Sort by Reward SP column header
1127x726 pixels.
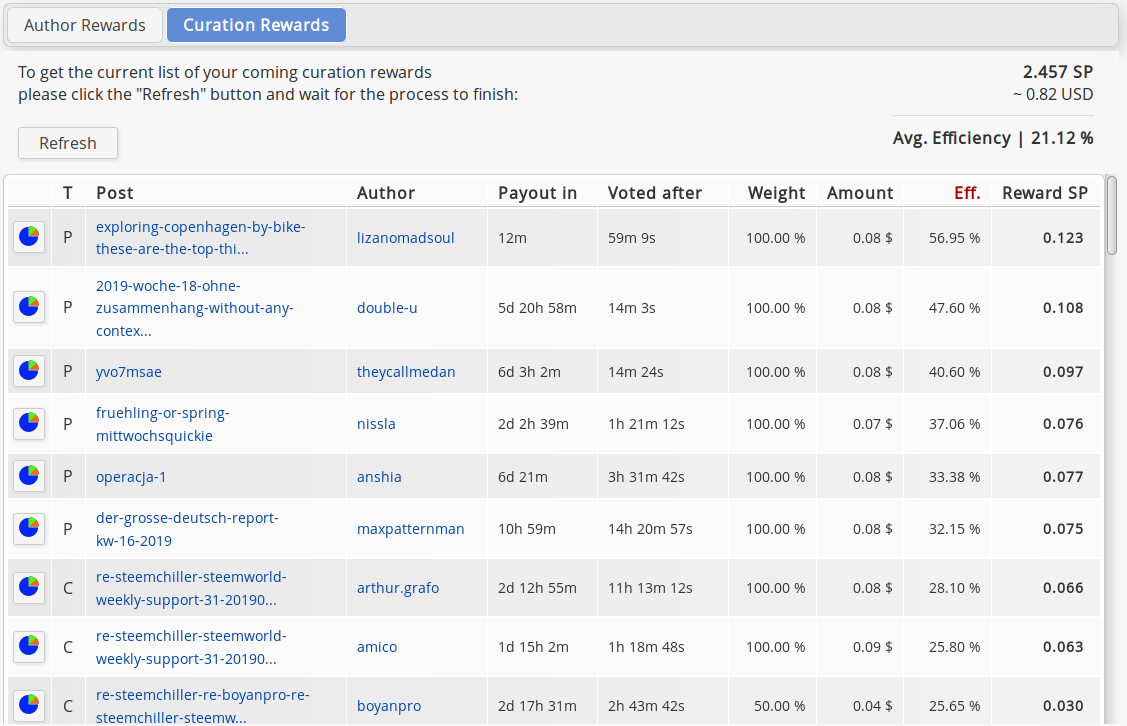[x=1045, y=193]
